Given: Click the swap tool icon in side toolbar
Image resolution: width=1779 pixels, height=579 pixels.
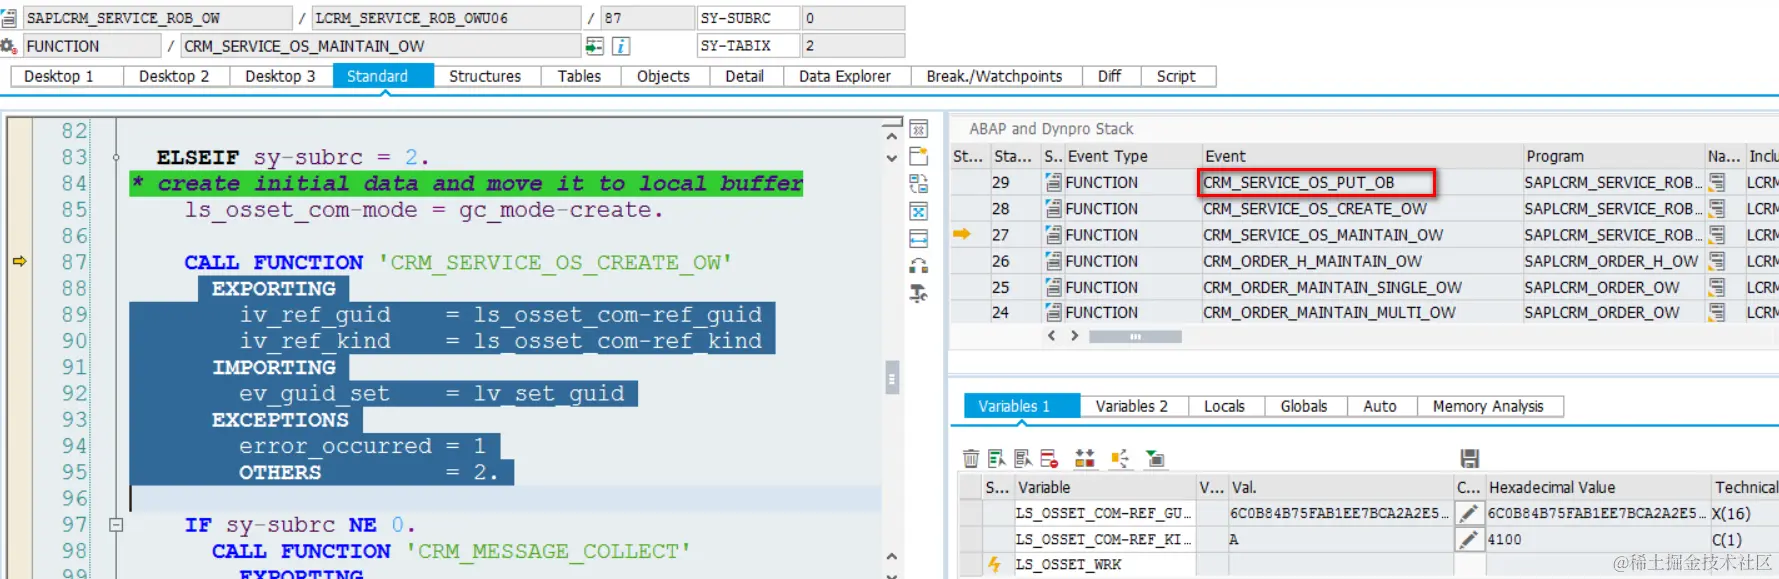Looking at the screenshot, I should [x=918, y=266].
